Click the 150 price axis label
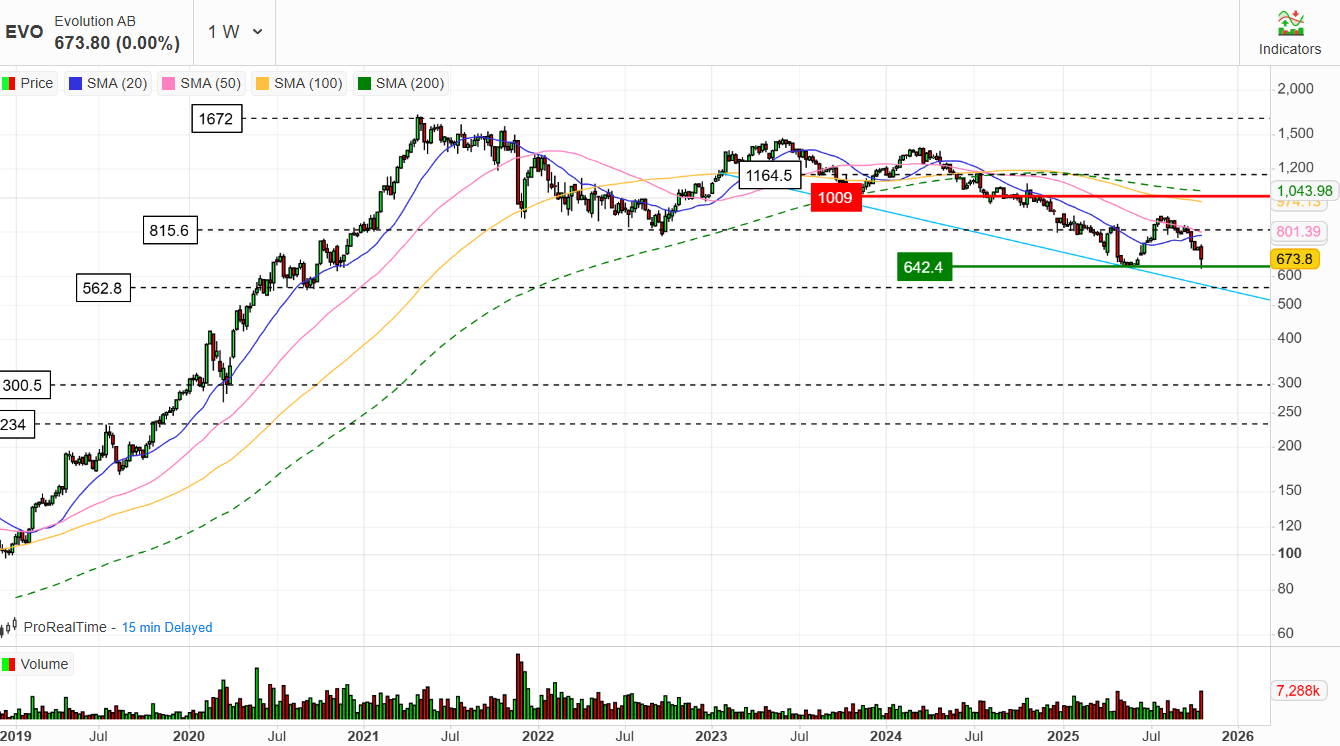This screenshot has width=1340, height=746. point(1289,490)
